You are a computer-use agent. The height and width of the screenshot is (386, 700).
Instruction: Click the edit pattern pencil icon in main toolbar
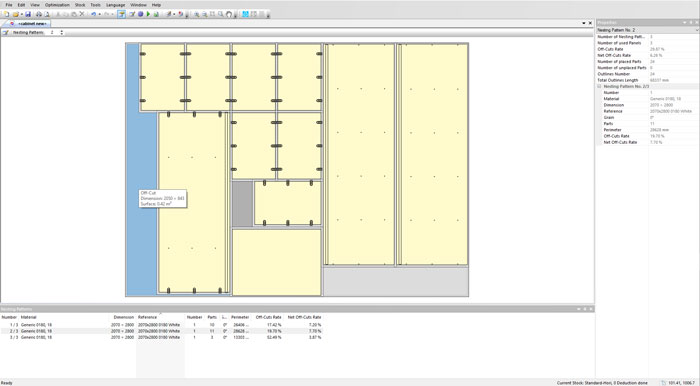tap(132, 14)
